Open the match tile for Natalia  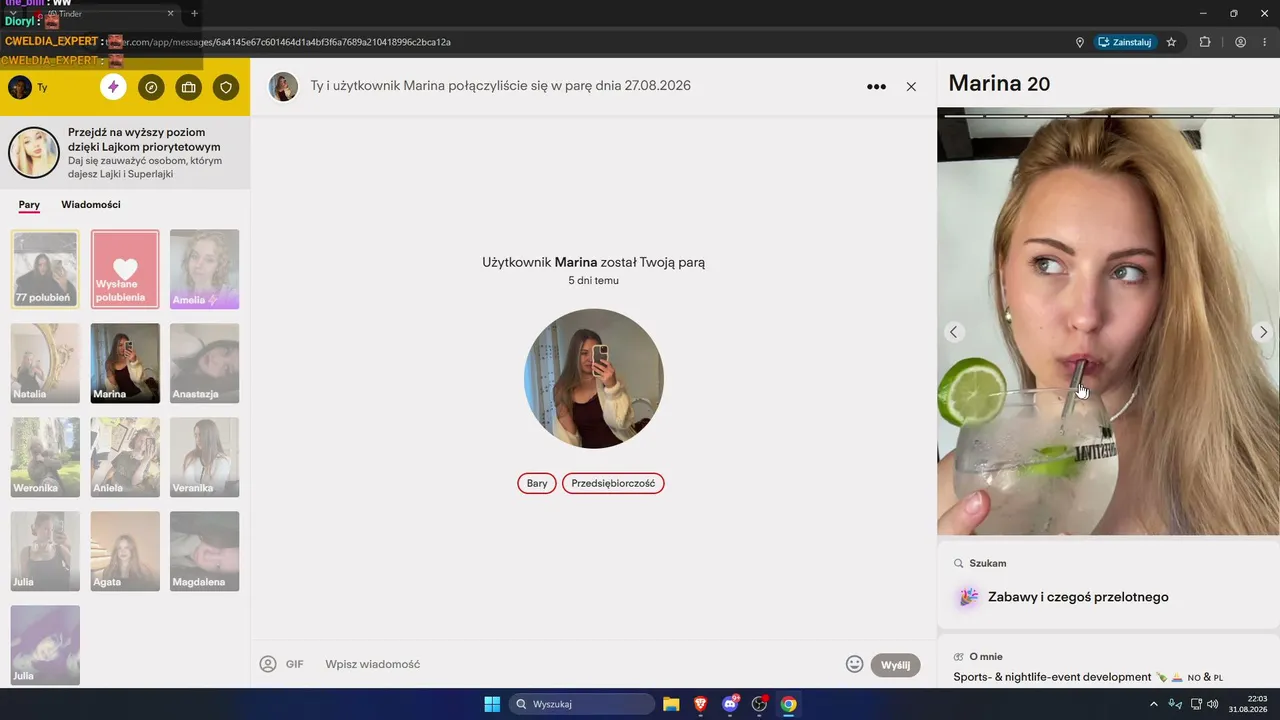(45, 363)
